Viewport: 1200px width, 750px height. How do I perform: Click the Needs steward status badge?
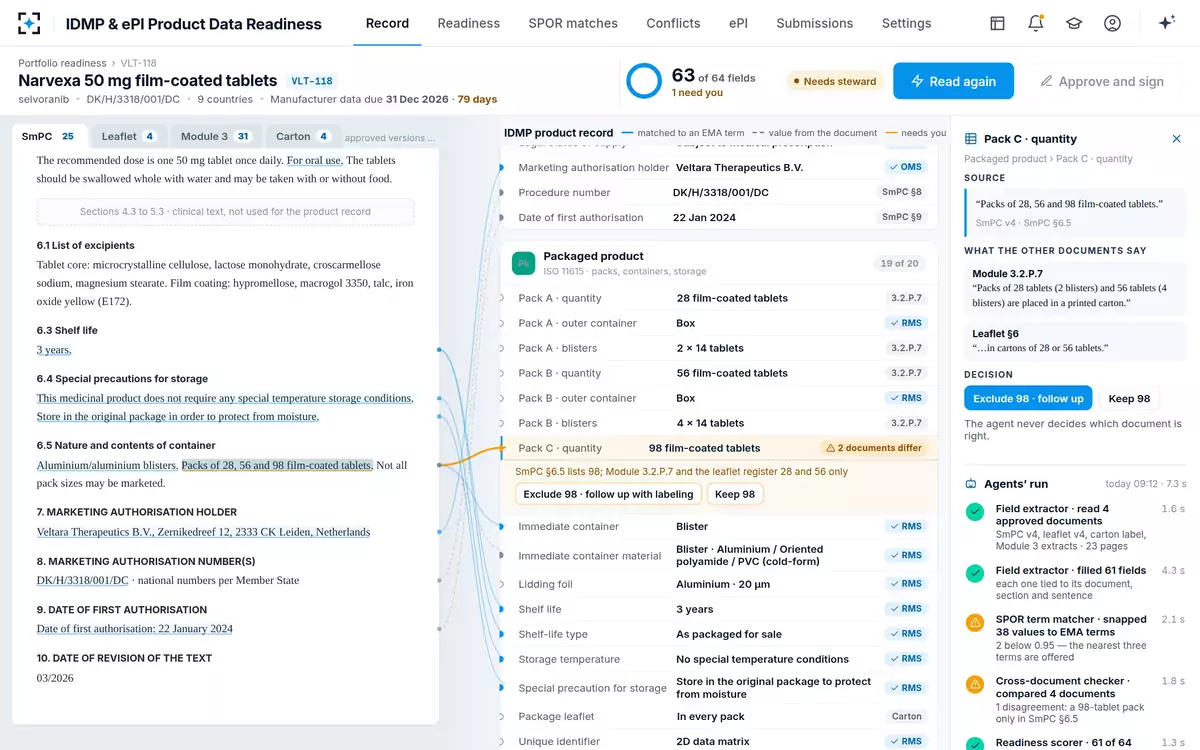834,81
